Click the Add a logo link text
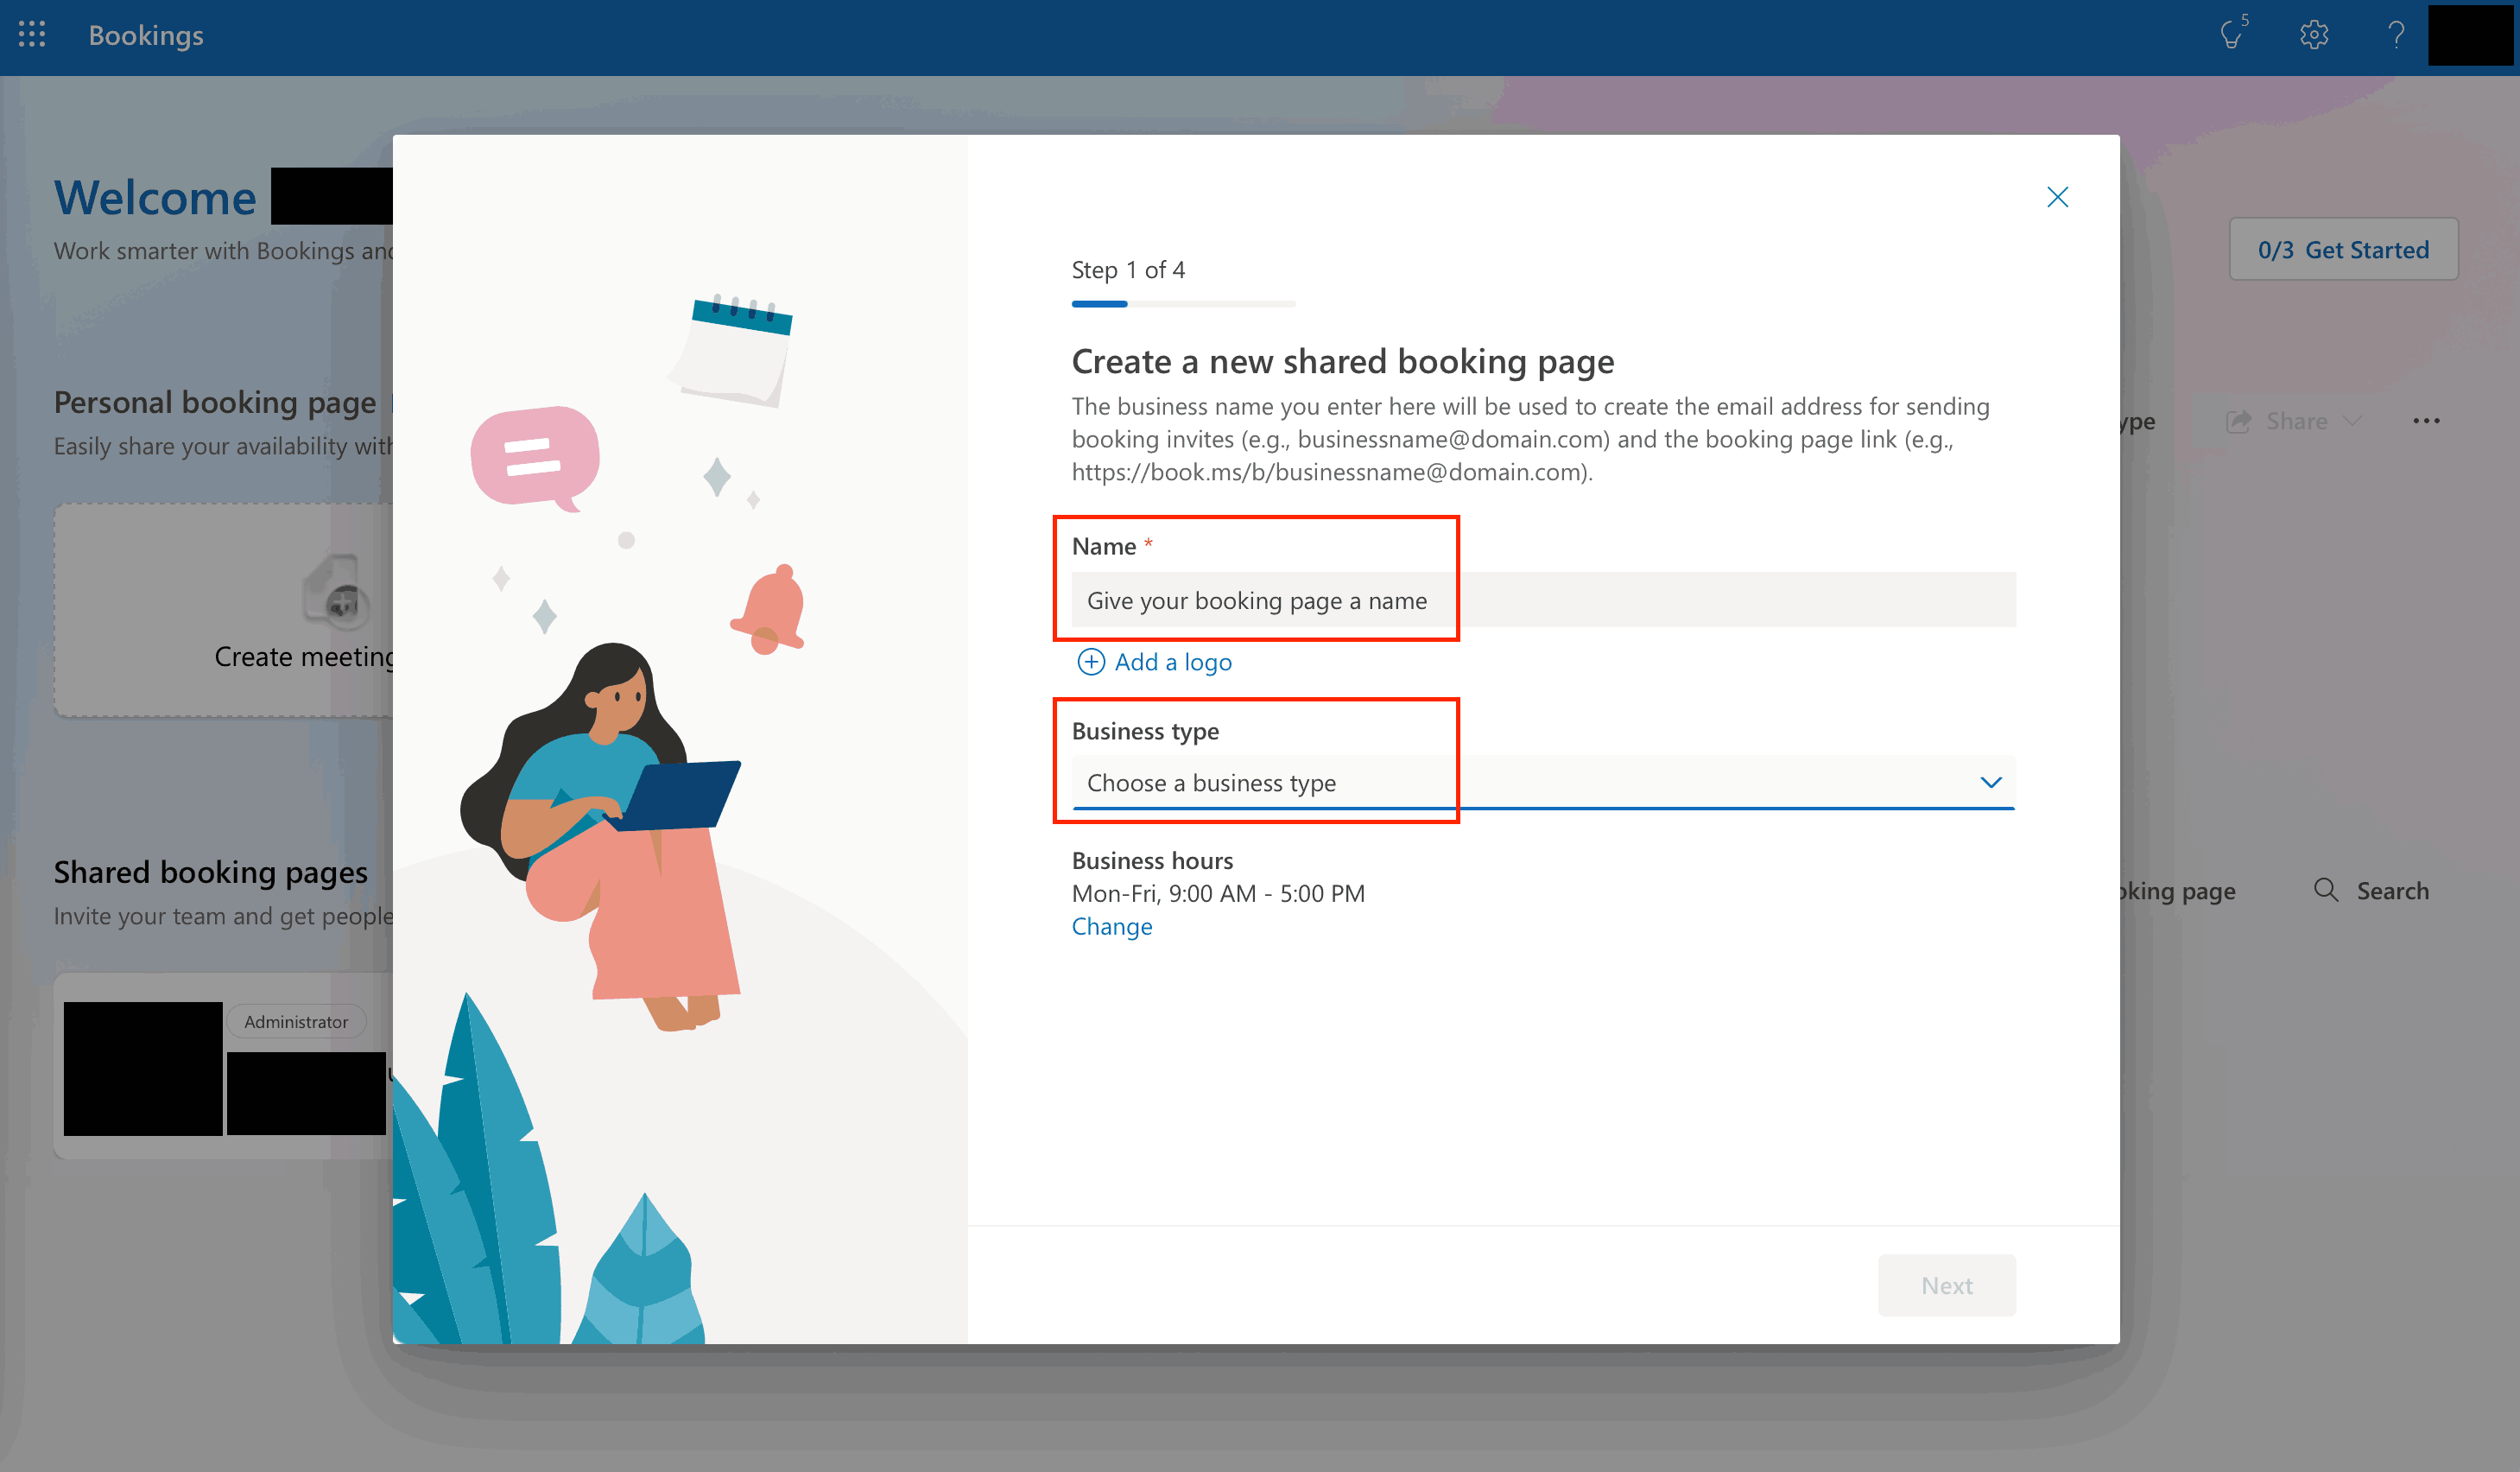2520x1472 pixels. [1173, 662]
